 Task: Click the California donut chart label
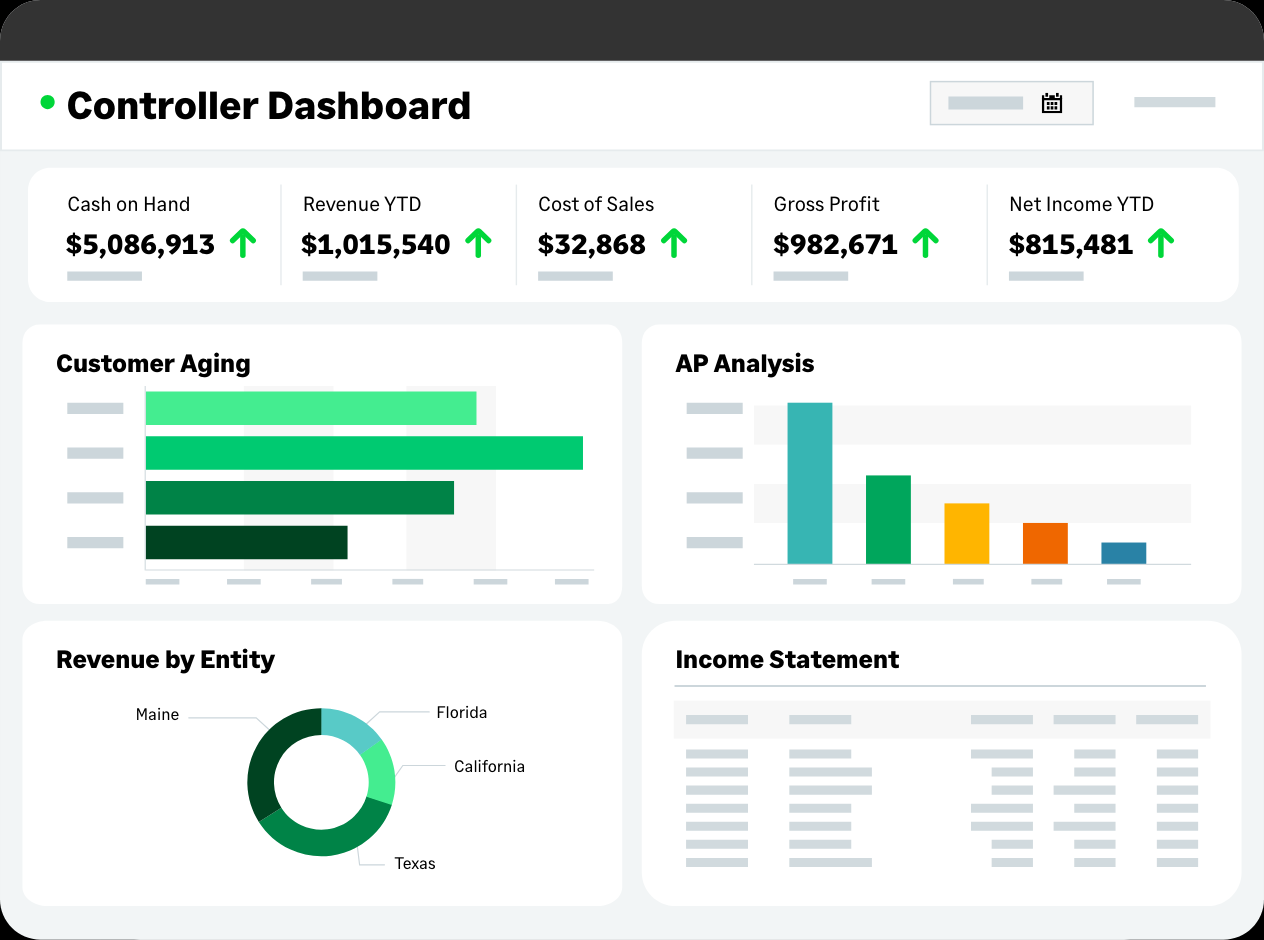(489, 767)
